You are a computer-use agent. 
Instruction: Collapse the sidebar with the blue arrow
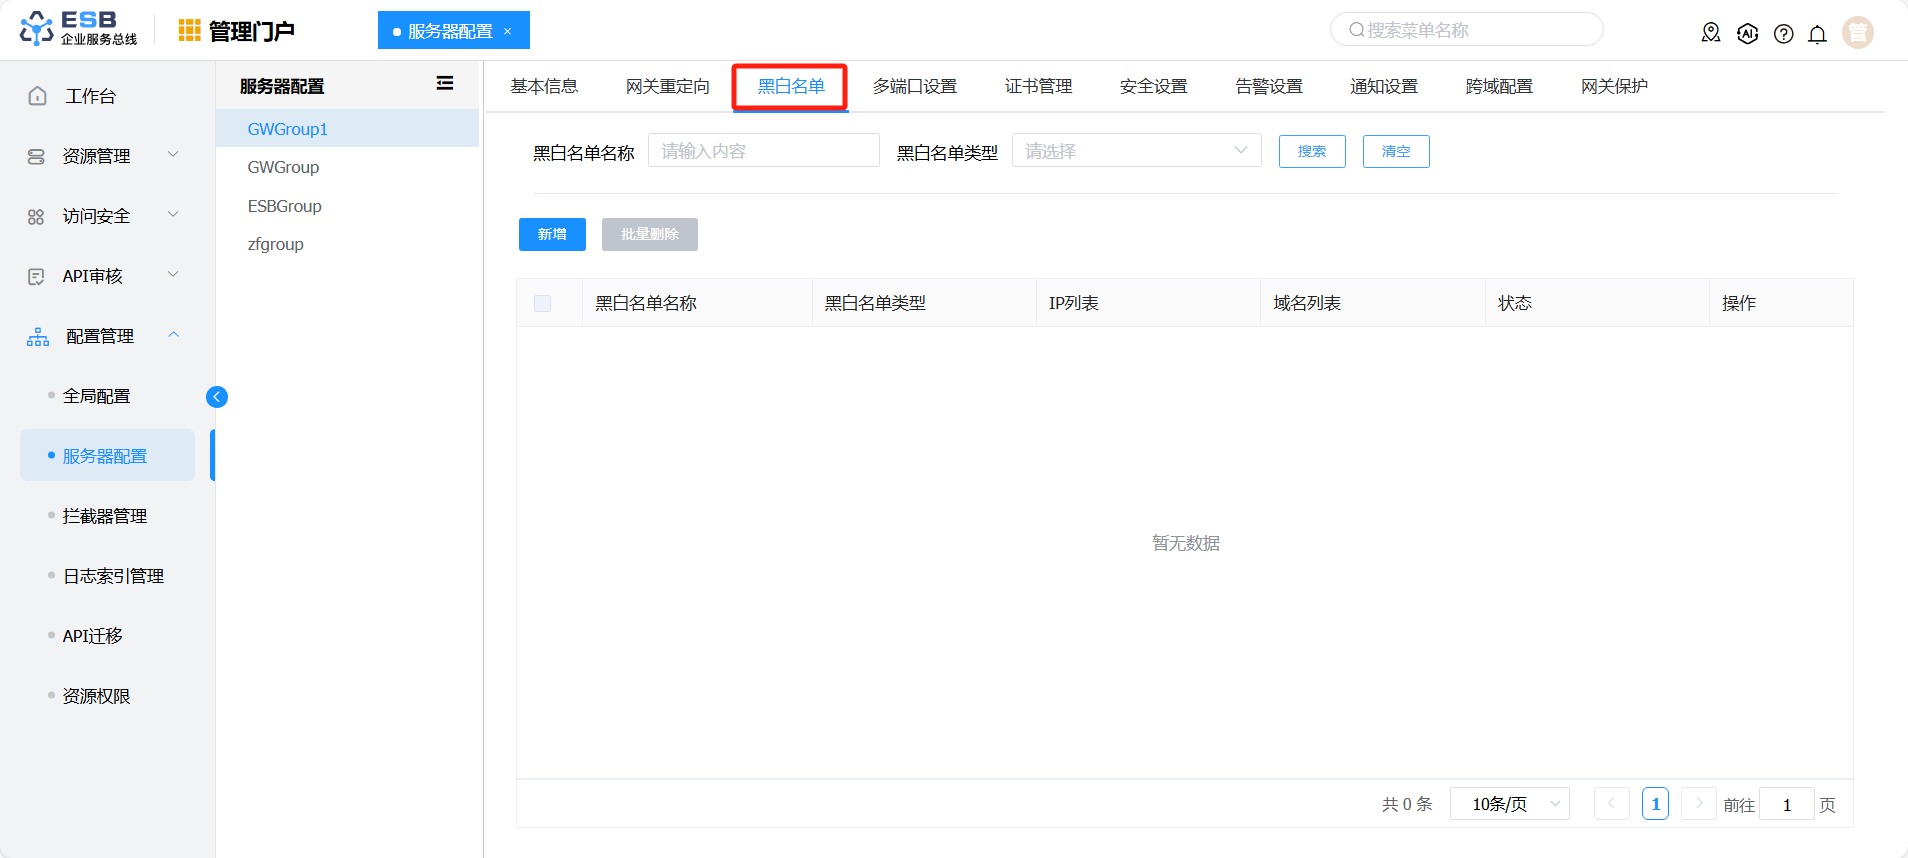tap(217, 397)
